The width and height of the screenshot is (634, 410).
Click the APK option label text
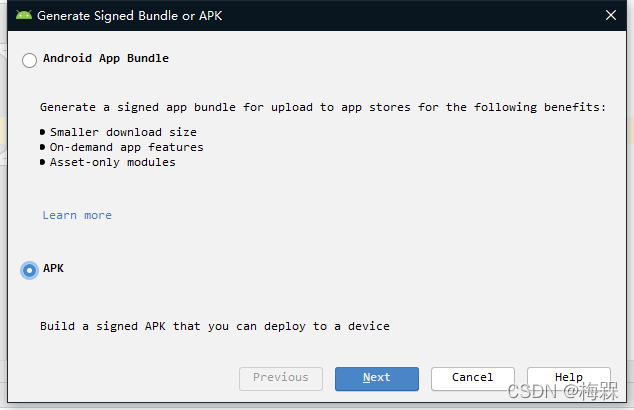[53, 268]
